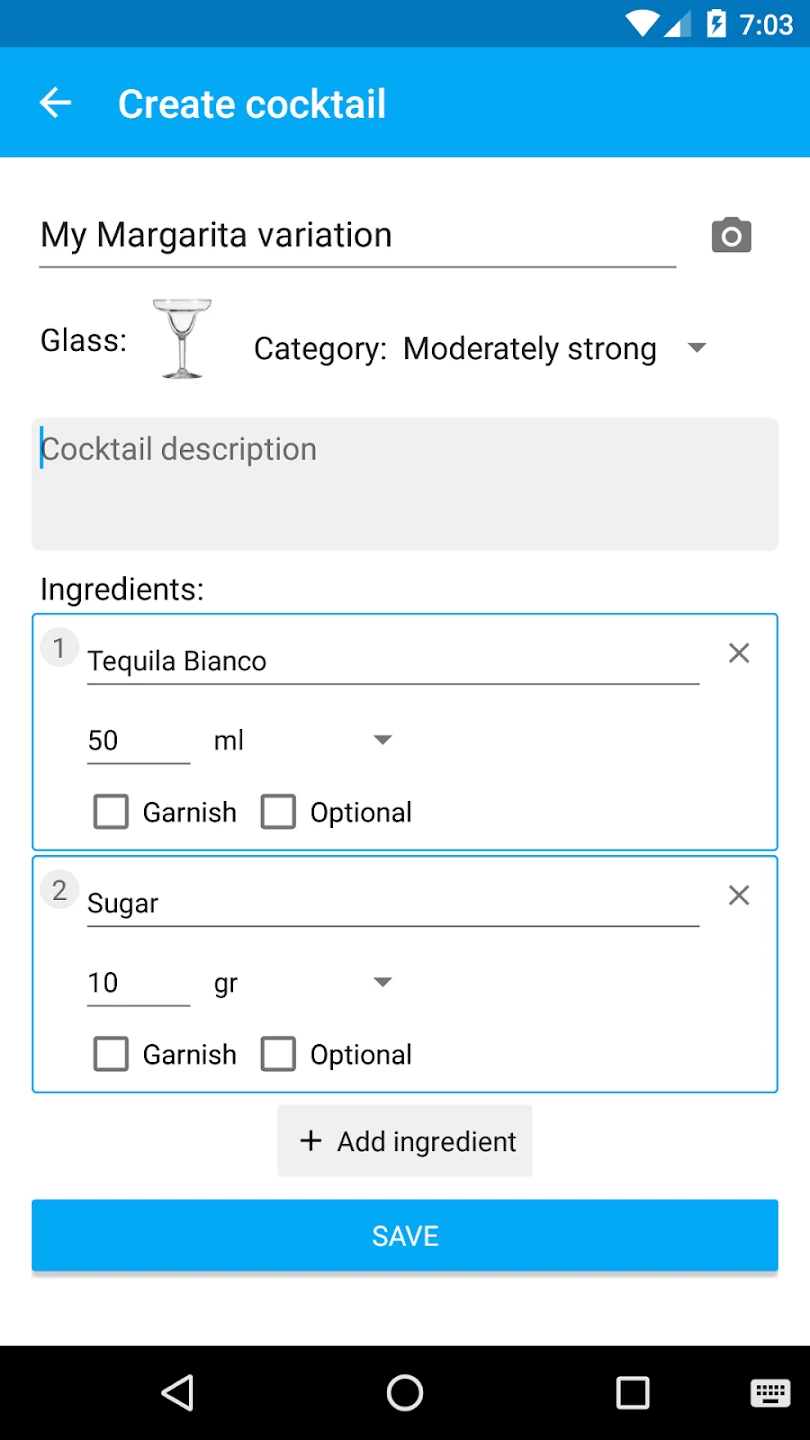Edit the cocktail name field

[357, 236]
